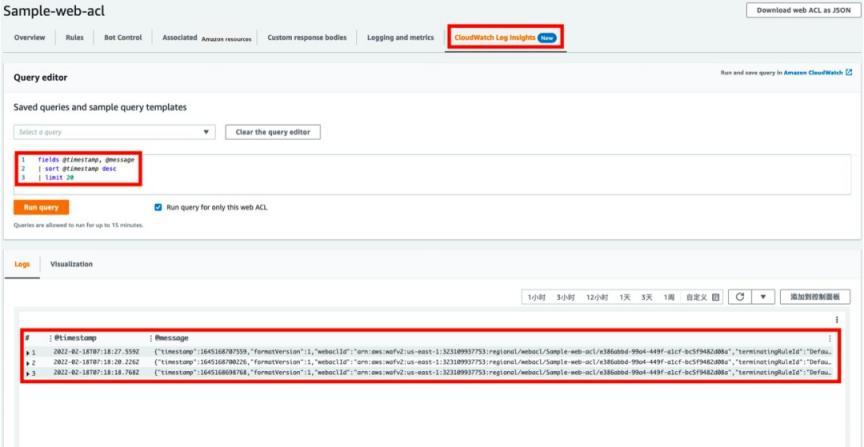Select the 12小时 time range

(597, 297)
